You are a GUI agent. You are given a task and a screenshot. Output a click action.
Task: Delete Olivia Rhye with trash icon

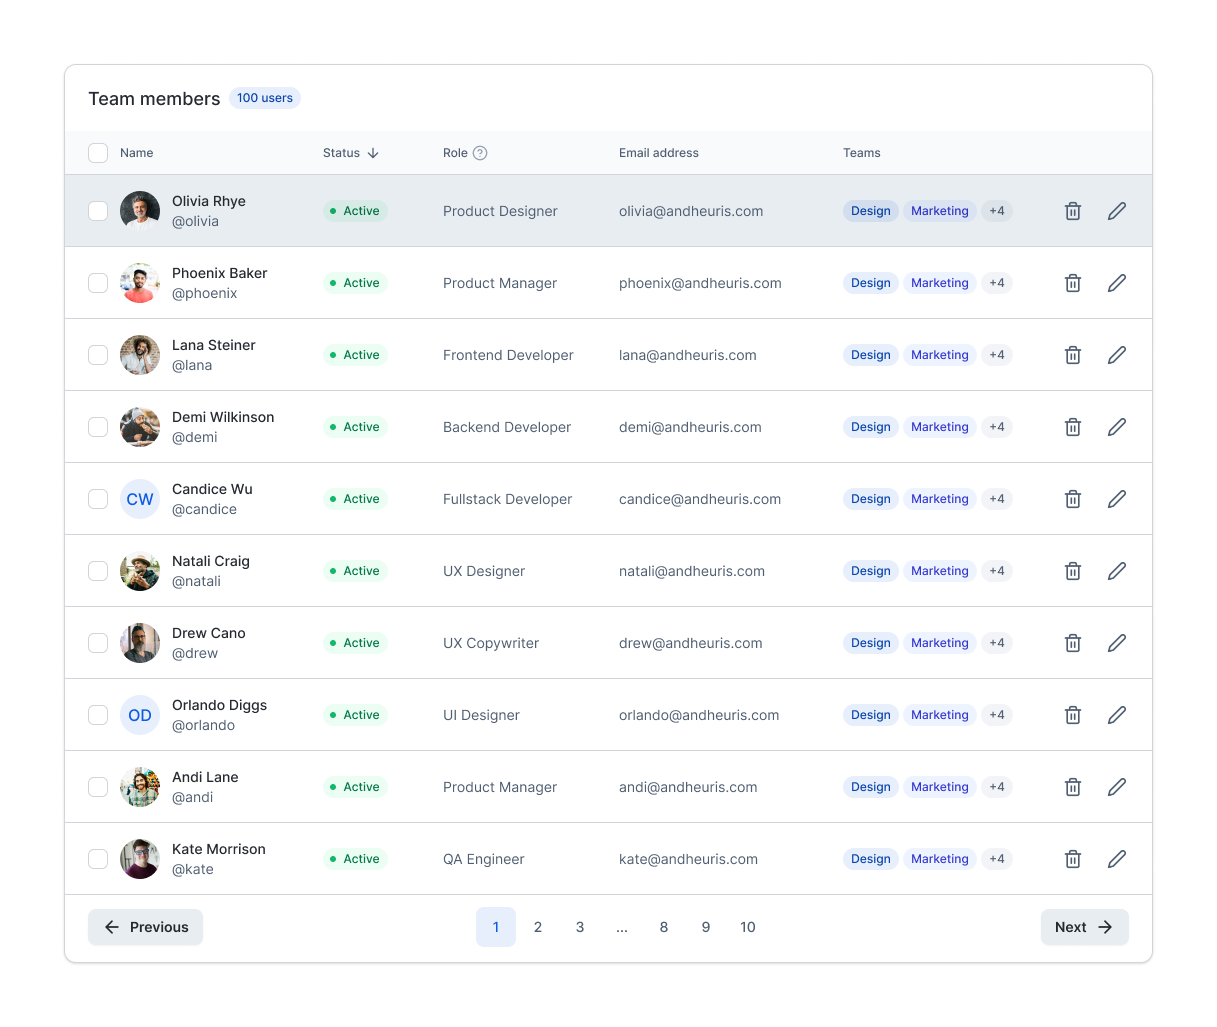point(1072,211)
